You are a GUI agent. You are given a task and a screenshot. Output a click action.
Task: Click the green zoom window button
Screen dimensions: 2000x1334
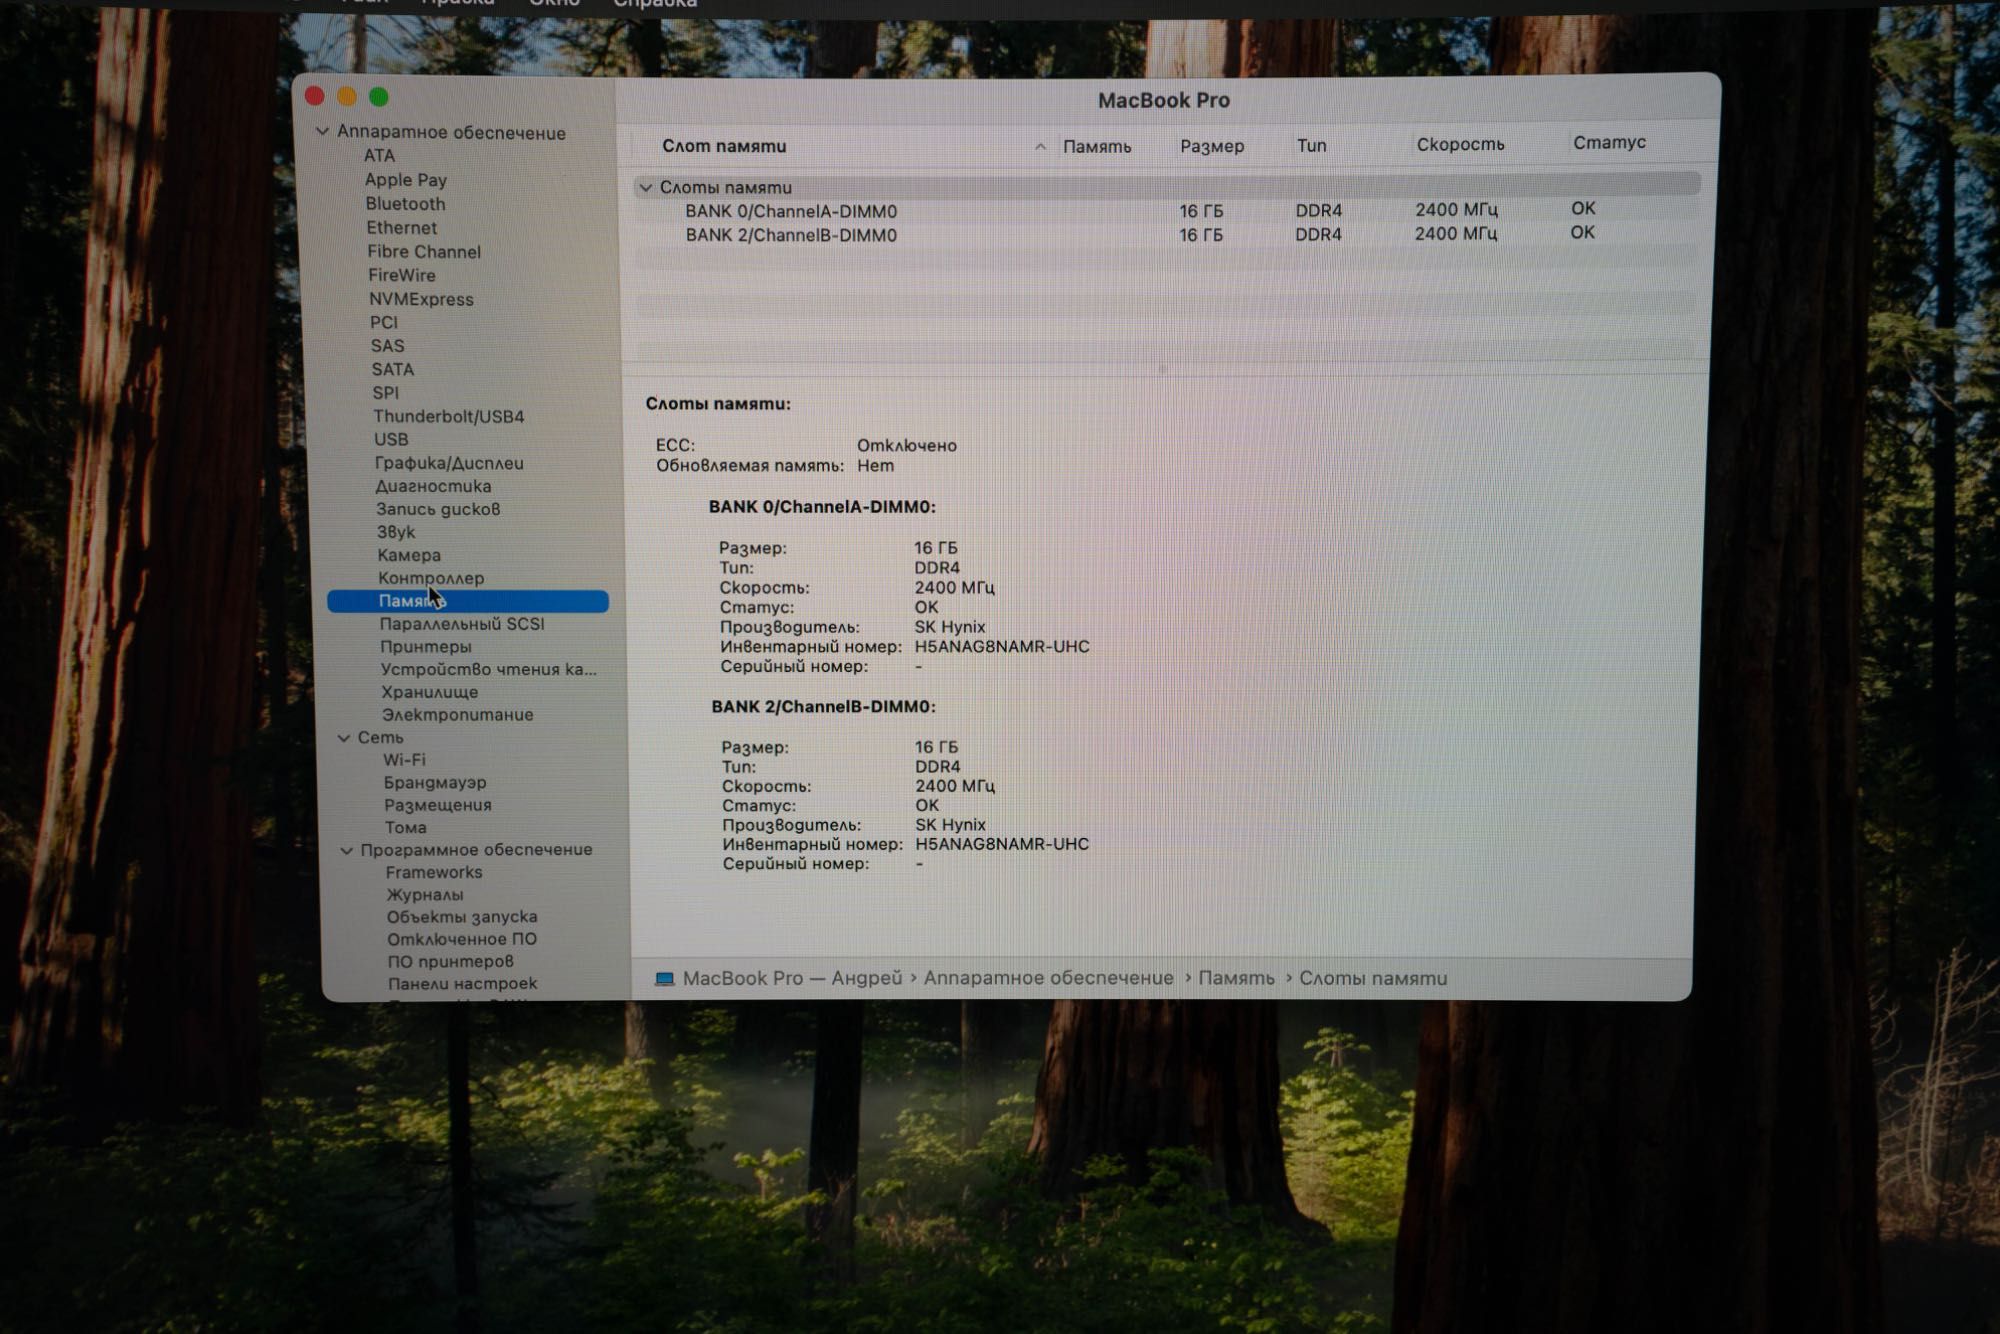pos(378,96)
